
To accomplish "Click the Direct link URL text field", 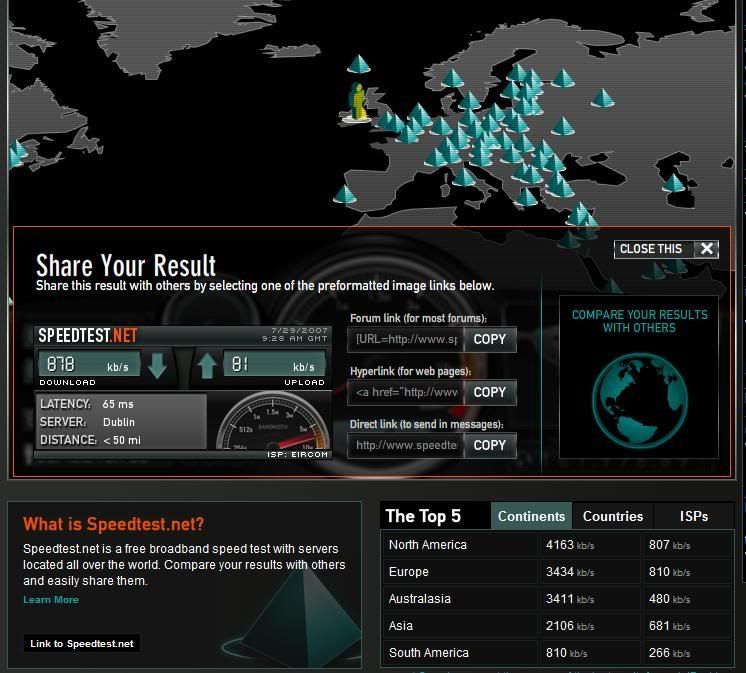I will pos(406,445).
